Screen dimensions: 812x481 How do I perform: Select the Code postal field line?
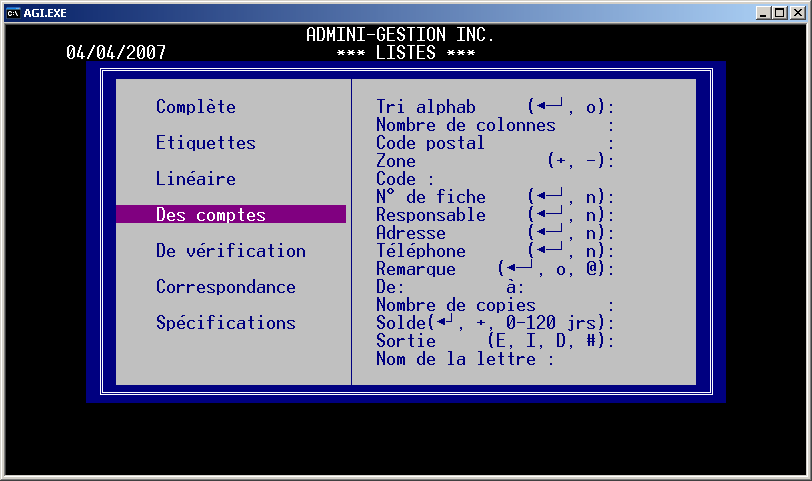point(495,143)
